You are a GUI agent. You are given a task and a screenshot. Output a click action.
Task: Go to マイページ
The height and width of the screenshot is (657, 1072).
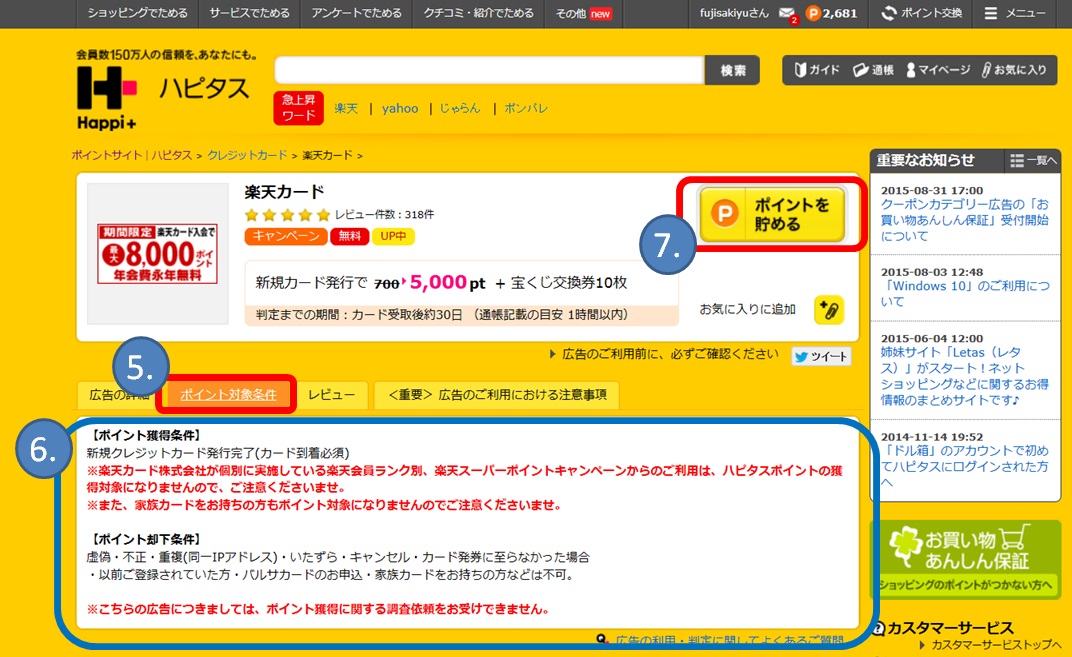[x=937, y=70]
